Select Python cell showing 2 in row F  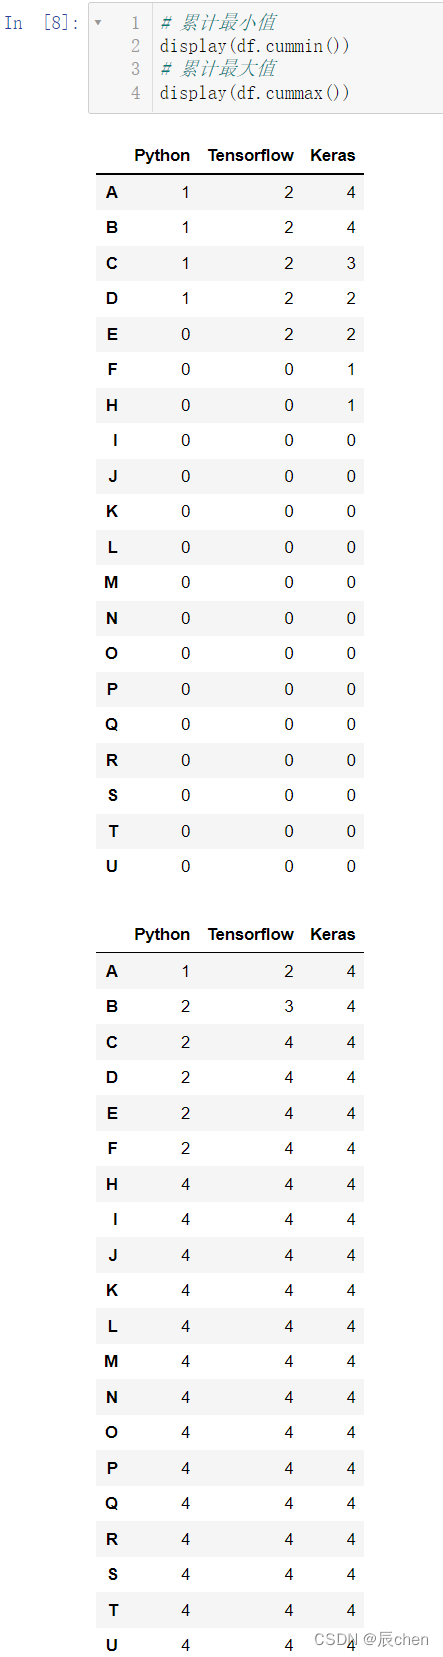coord(185,1148)
